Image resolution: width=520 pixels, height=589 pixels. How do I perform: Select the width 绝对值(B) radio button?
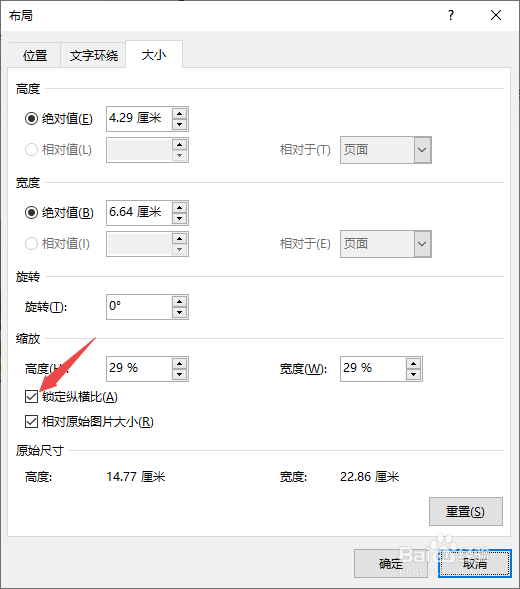tap(31, 213)
